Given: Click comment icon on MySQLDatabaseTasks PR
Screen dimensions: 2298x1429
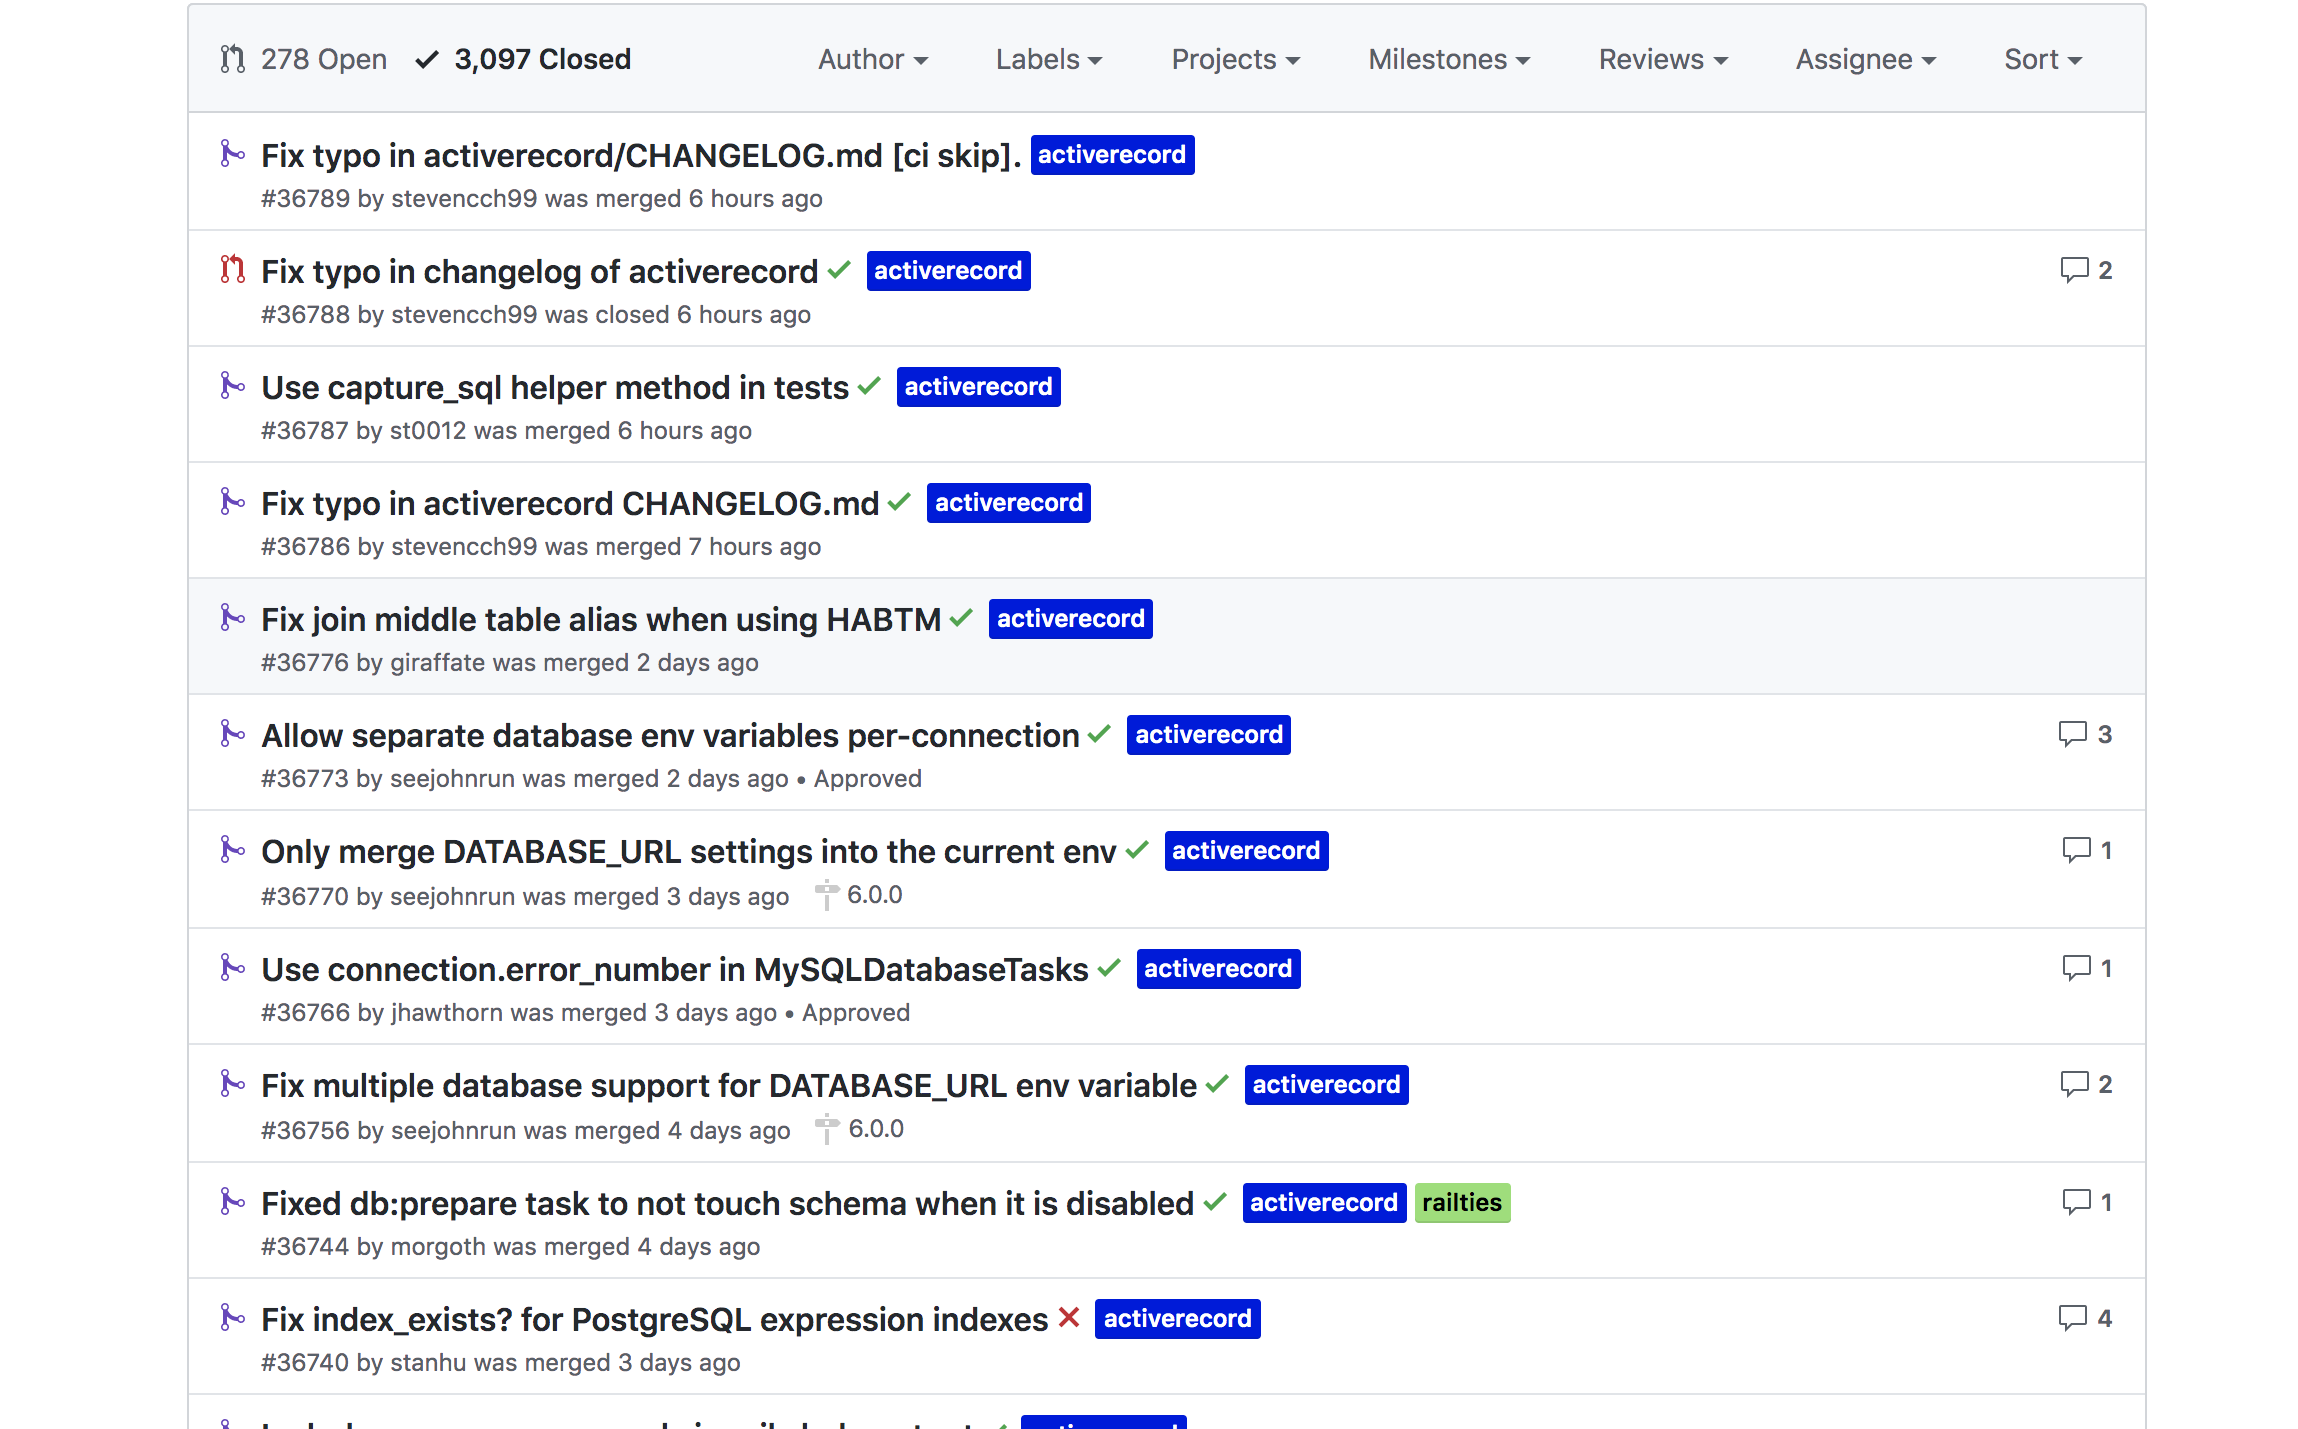Looking at the screenshot, I should (2076, 968).
